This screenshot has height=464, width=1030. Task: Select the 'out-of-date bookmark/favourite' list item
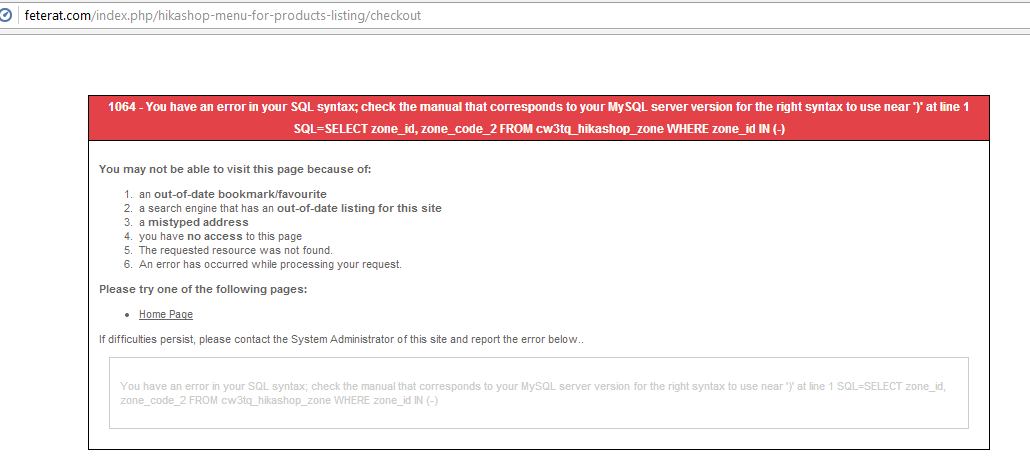pyautogui.click(x=233, y=194)
